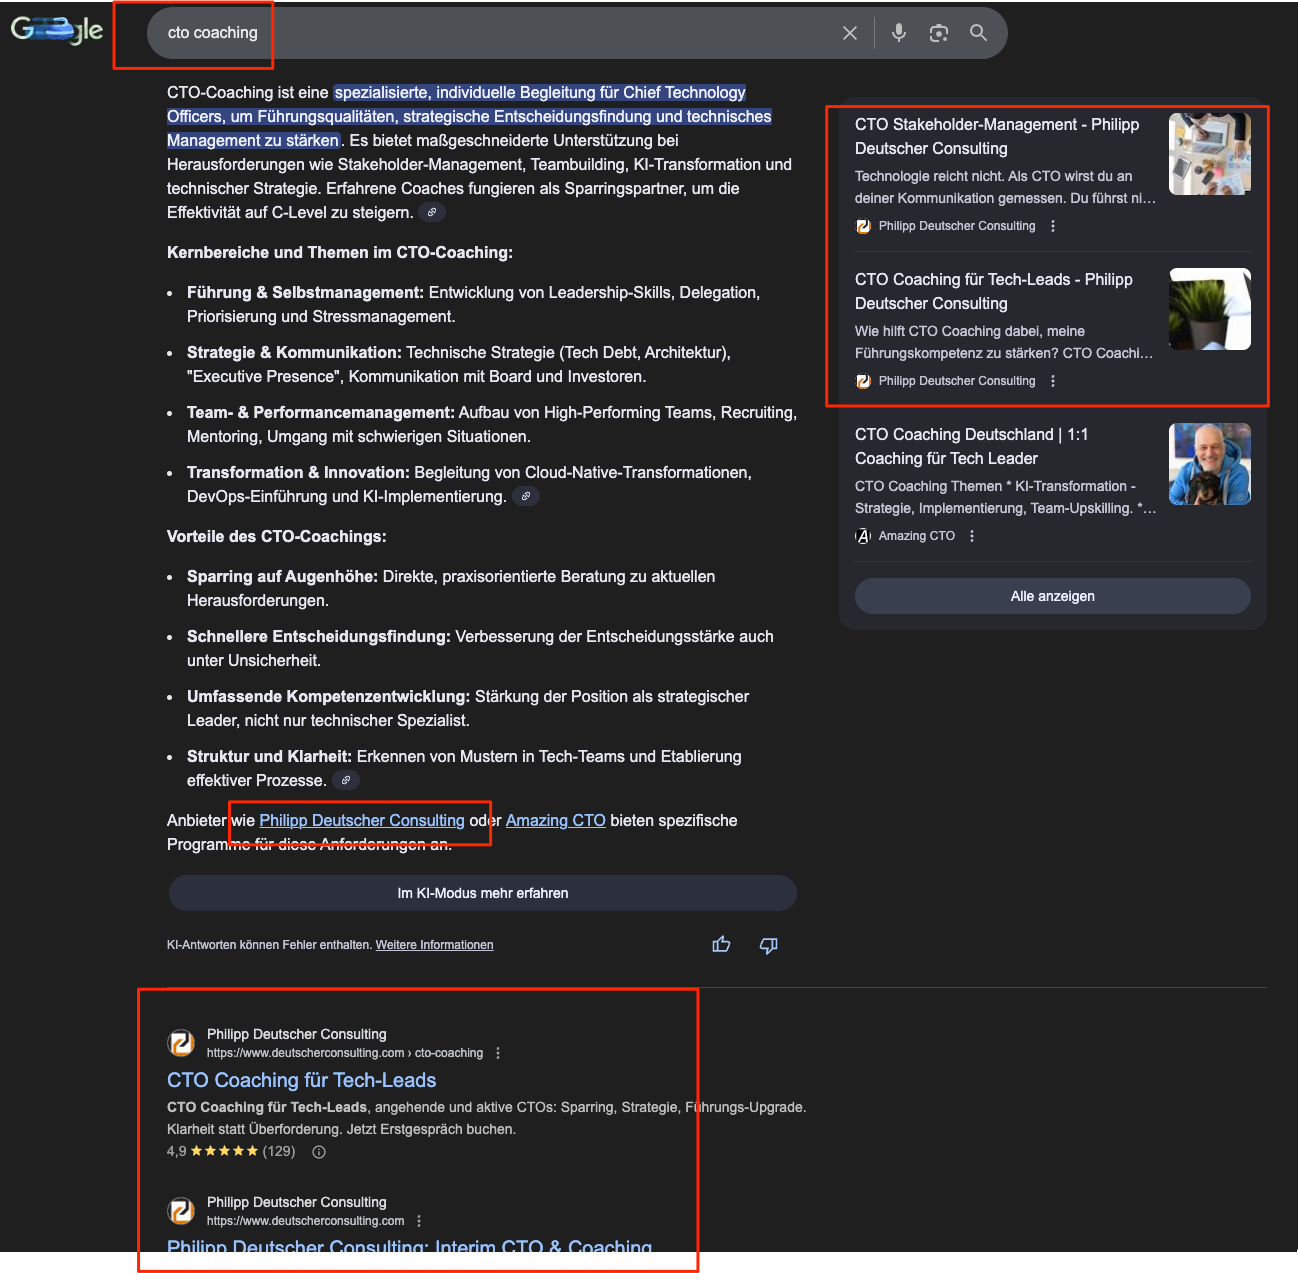Open the "Weitere Informationen" link
Viewport: 1298px width, 1273px height.
click(x=434, y=944)
